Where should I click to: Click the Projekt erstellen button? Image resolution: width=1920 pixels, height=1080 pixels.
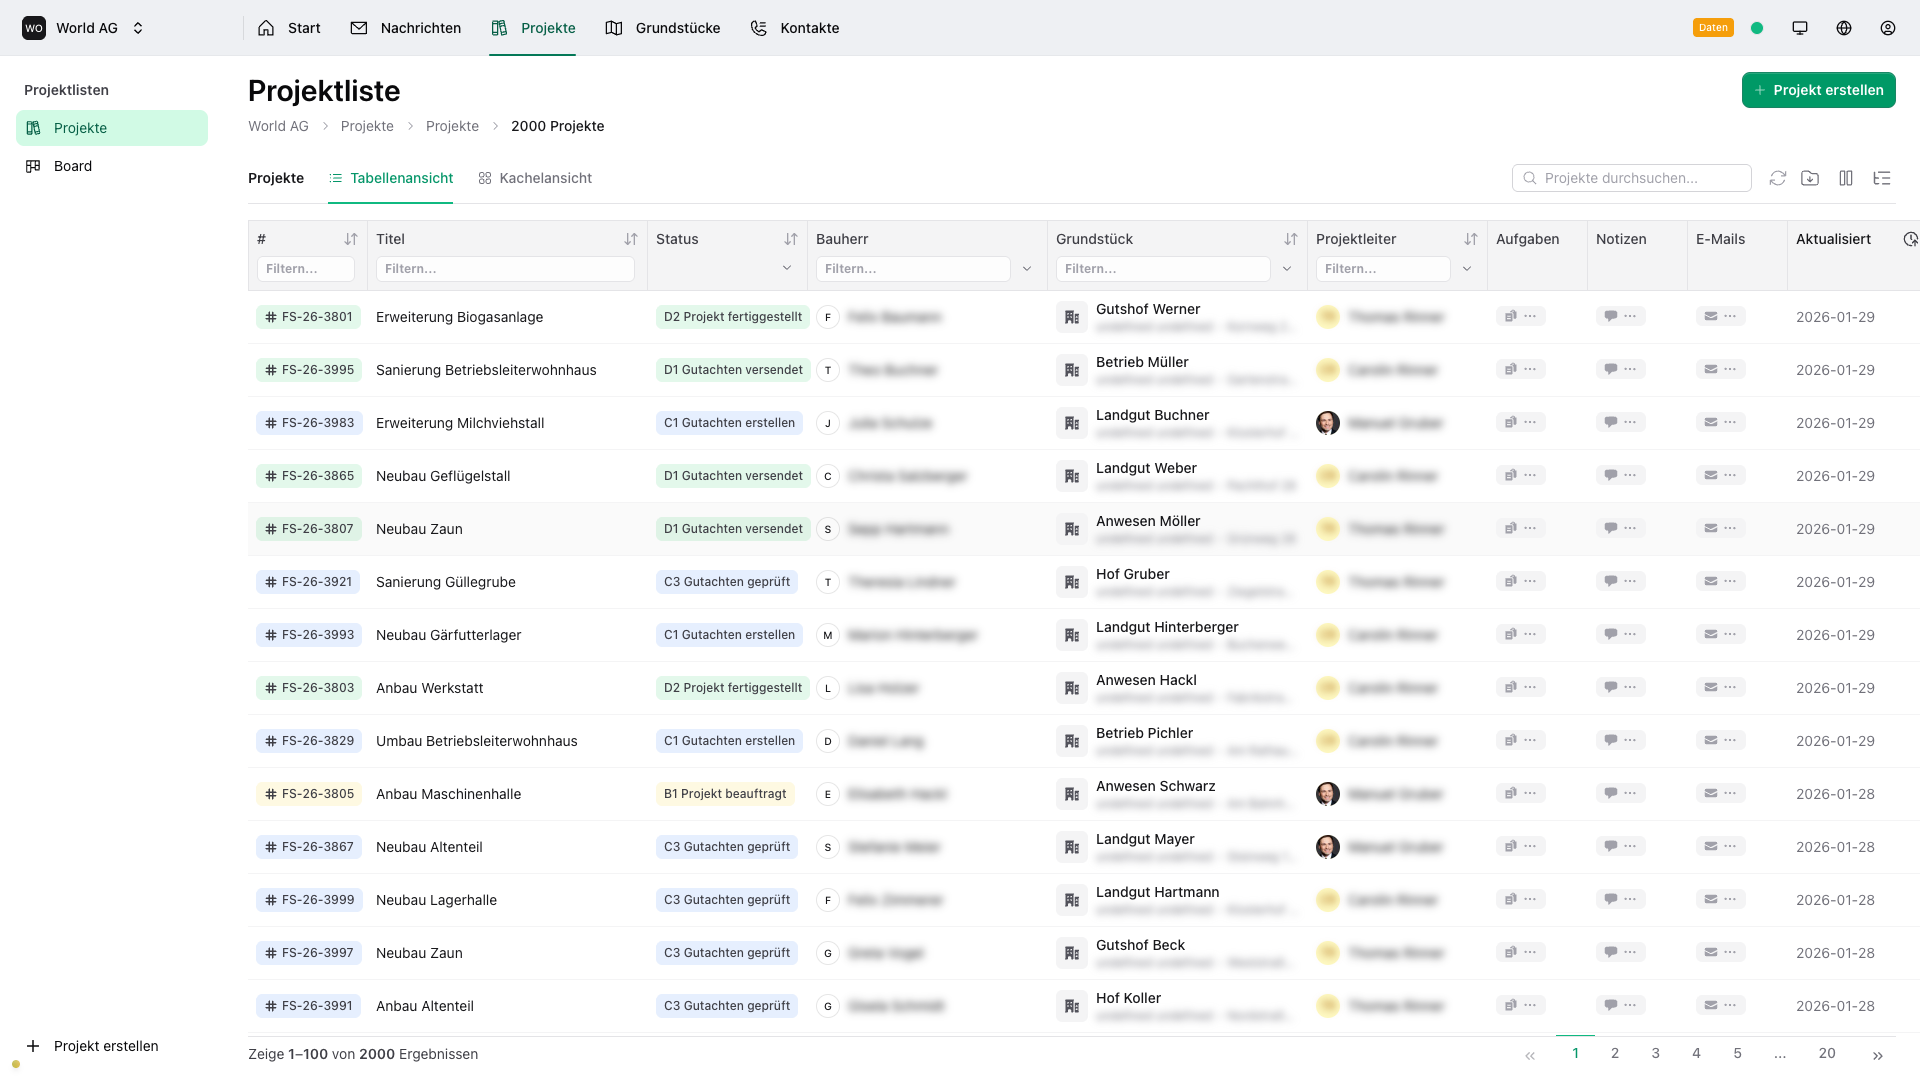pyautogui.click(x=1818, y=90)
